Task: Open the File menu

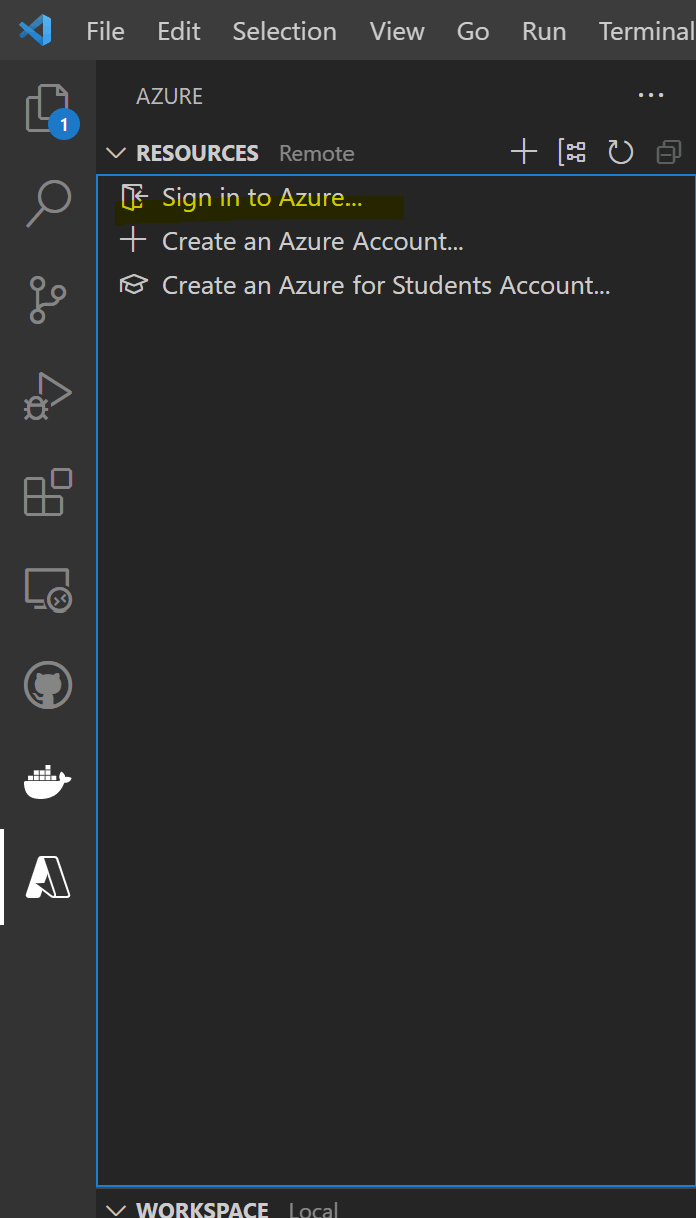Action: [x=105, y=31]
